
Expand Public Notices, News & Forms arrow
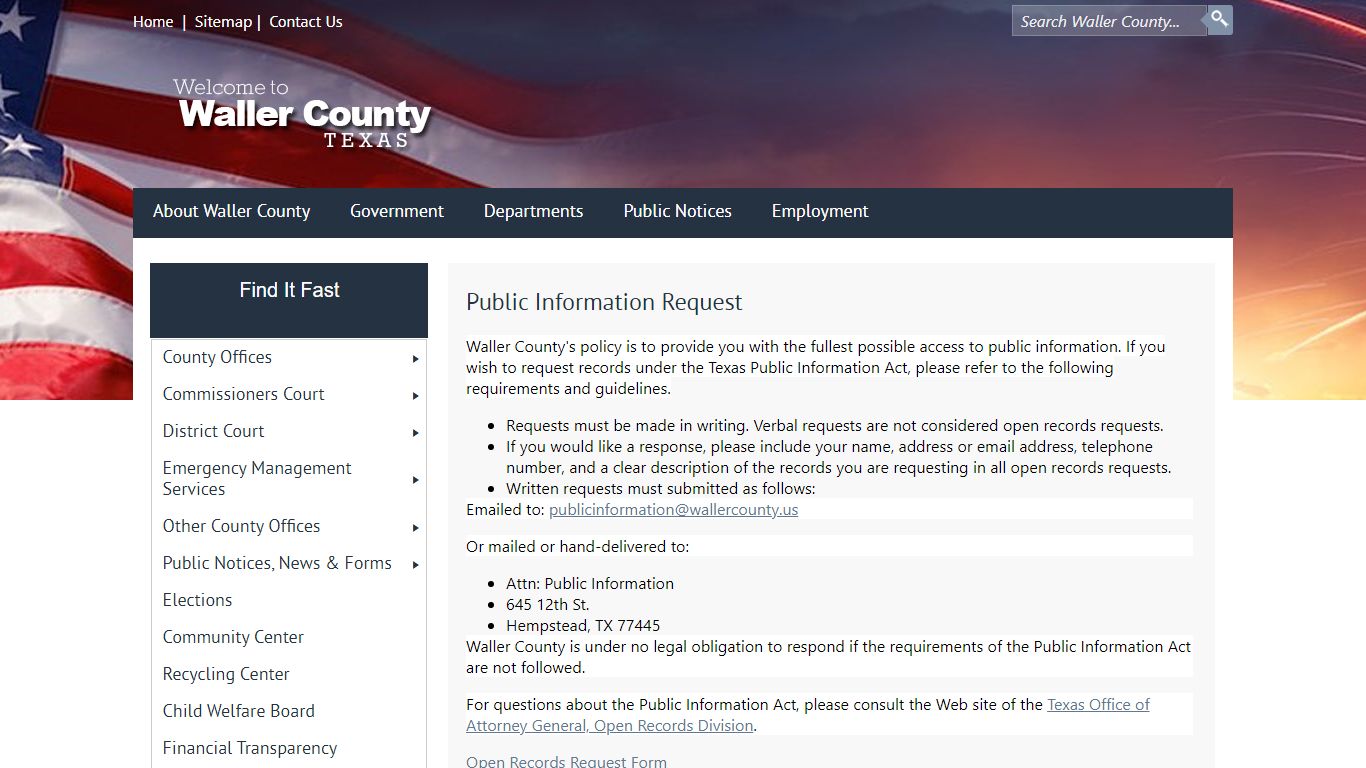coord(415,564)
